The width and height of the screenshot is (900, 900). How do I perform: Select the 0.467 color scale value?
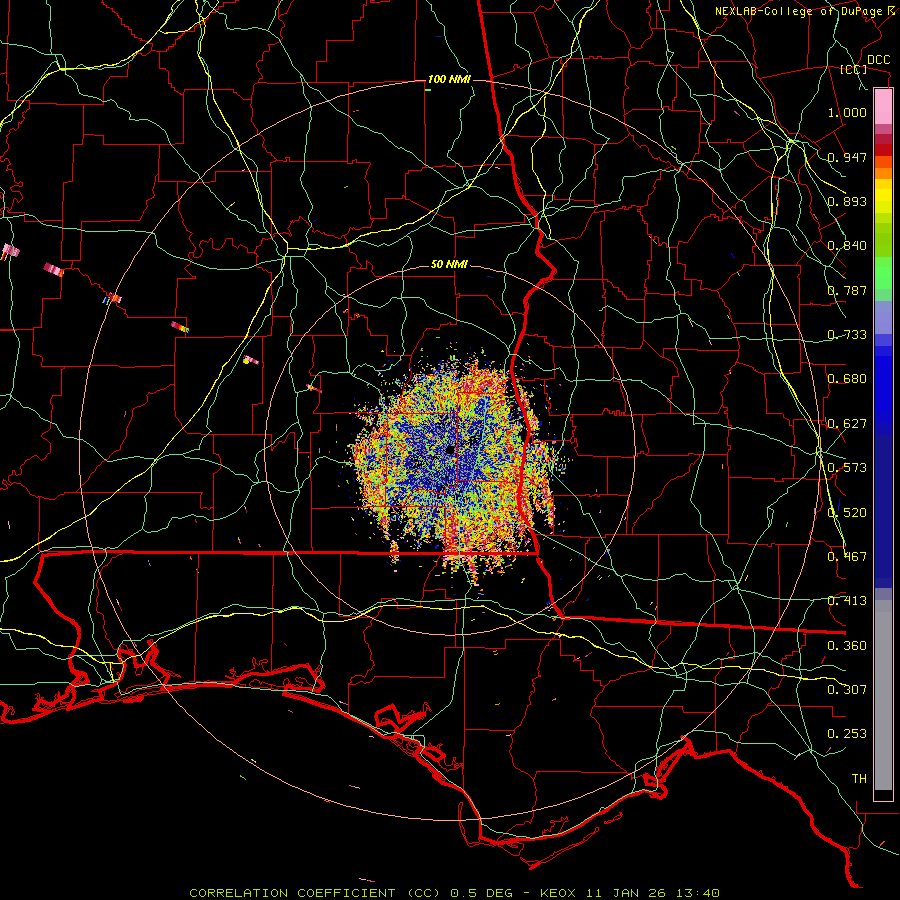(847, 556)
